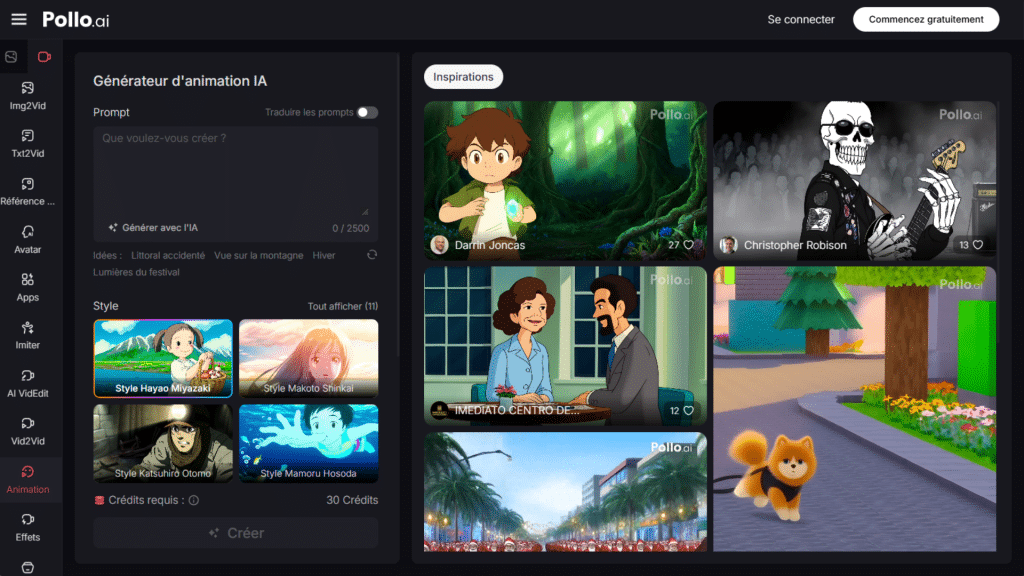Select the Inspirations tab
This screenshot has height=576, width=1024.
[x=463, y=77]
